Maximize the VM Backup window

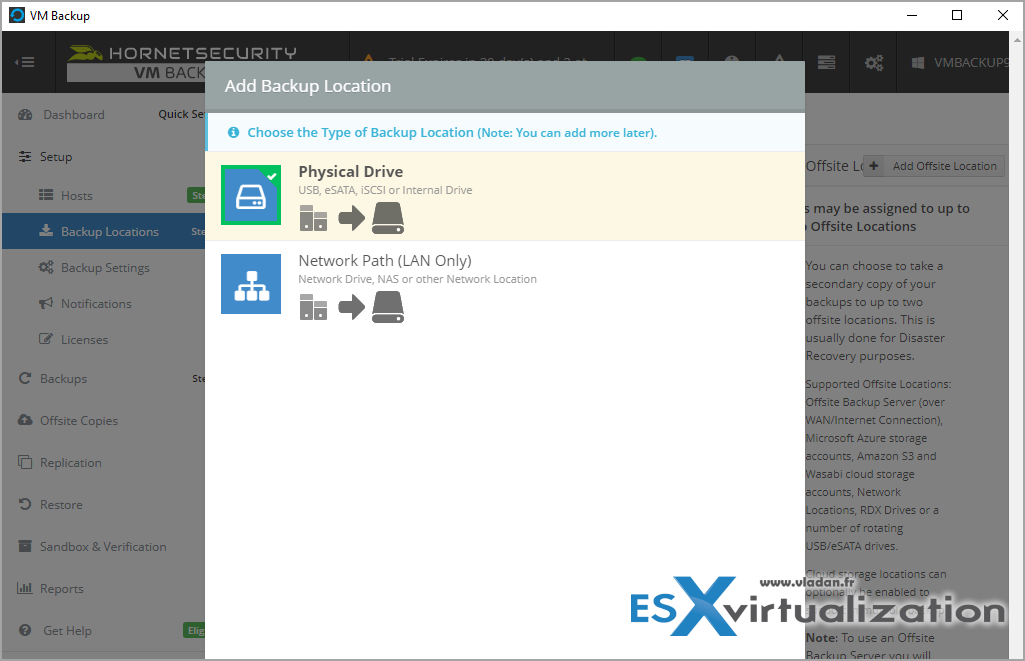pos(957,15)
